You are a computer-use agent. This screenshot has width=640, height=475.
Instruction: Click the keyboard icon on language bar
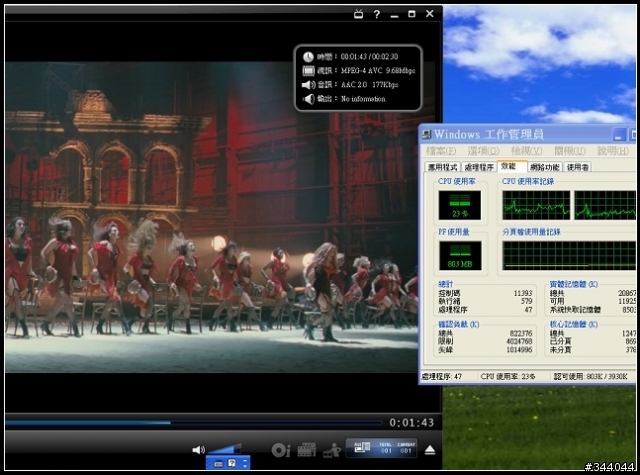(x=218, y=464)
